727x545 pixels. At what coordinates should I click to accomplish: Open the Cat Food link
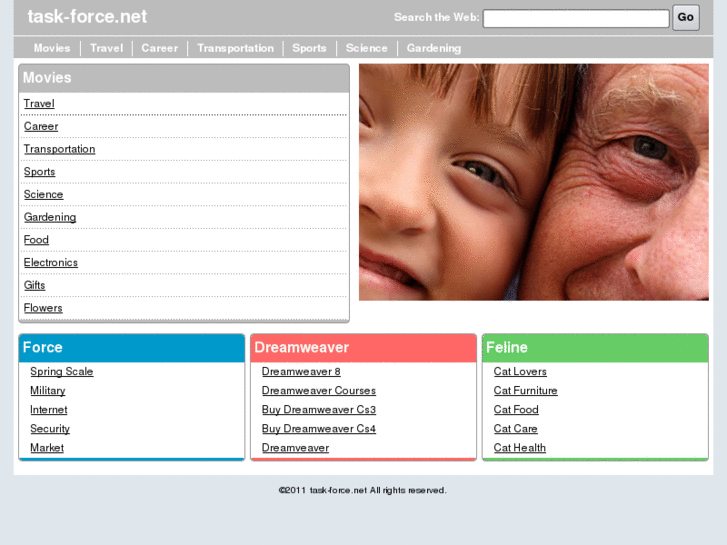click(x=516, y=410)
